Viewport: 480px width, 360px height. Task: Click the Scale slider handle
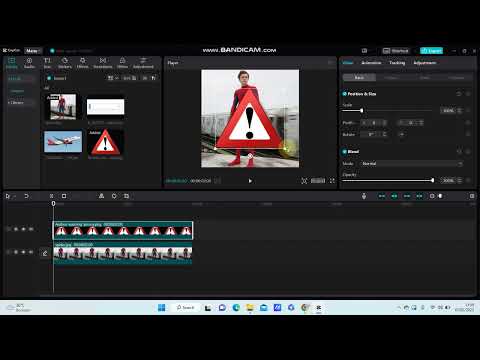pyautogui.click(x=361, y=110)
